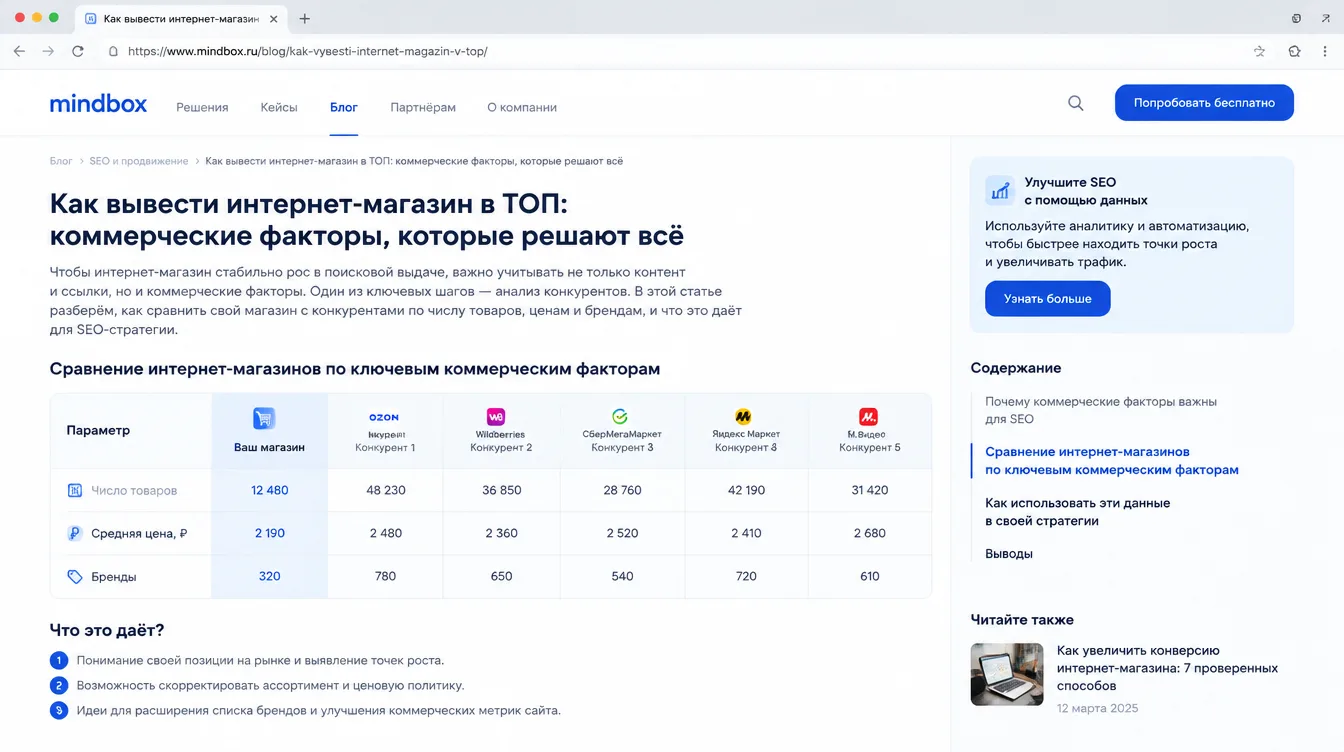
Task: Bookmark this page with the star icon
Action: click(x=1259, y=51)
